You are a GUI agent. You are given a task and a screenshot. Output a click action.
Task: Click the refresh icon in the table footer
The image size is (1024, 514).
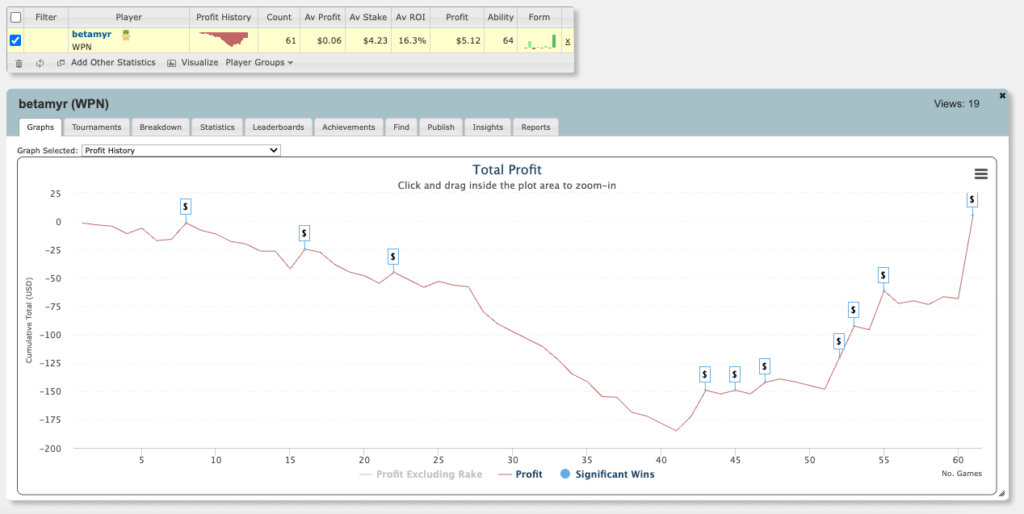pos(39,63)
